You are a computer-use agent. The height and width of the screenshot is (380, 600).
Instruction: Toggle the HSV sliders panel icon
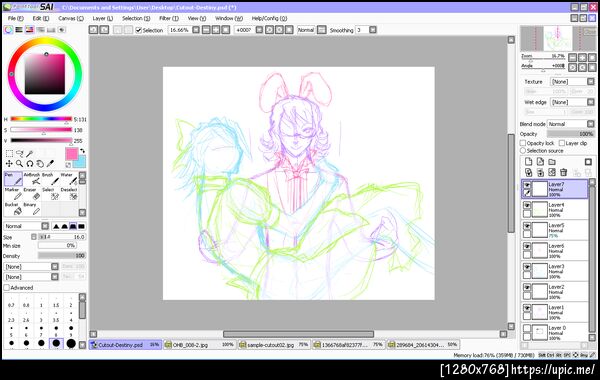(29, 30)
